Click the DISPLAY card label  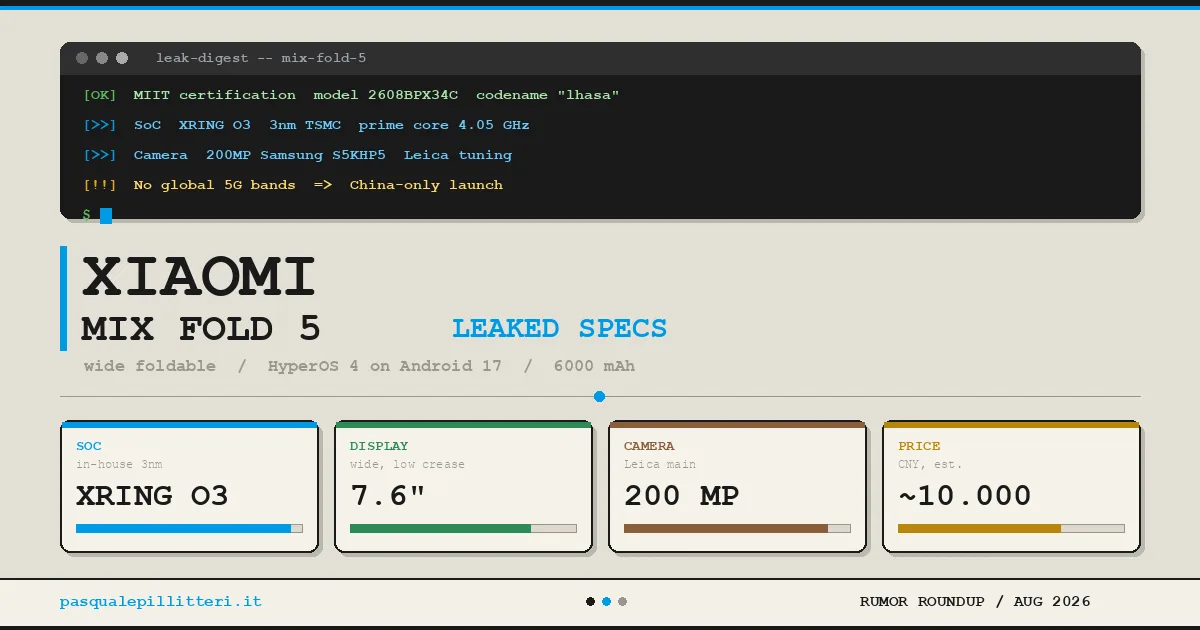pos(379,446)
